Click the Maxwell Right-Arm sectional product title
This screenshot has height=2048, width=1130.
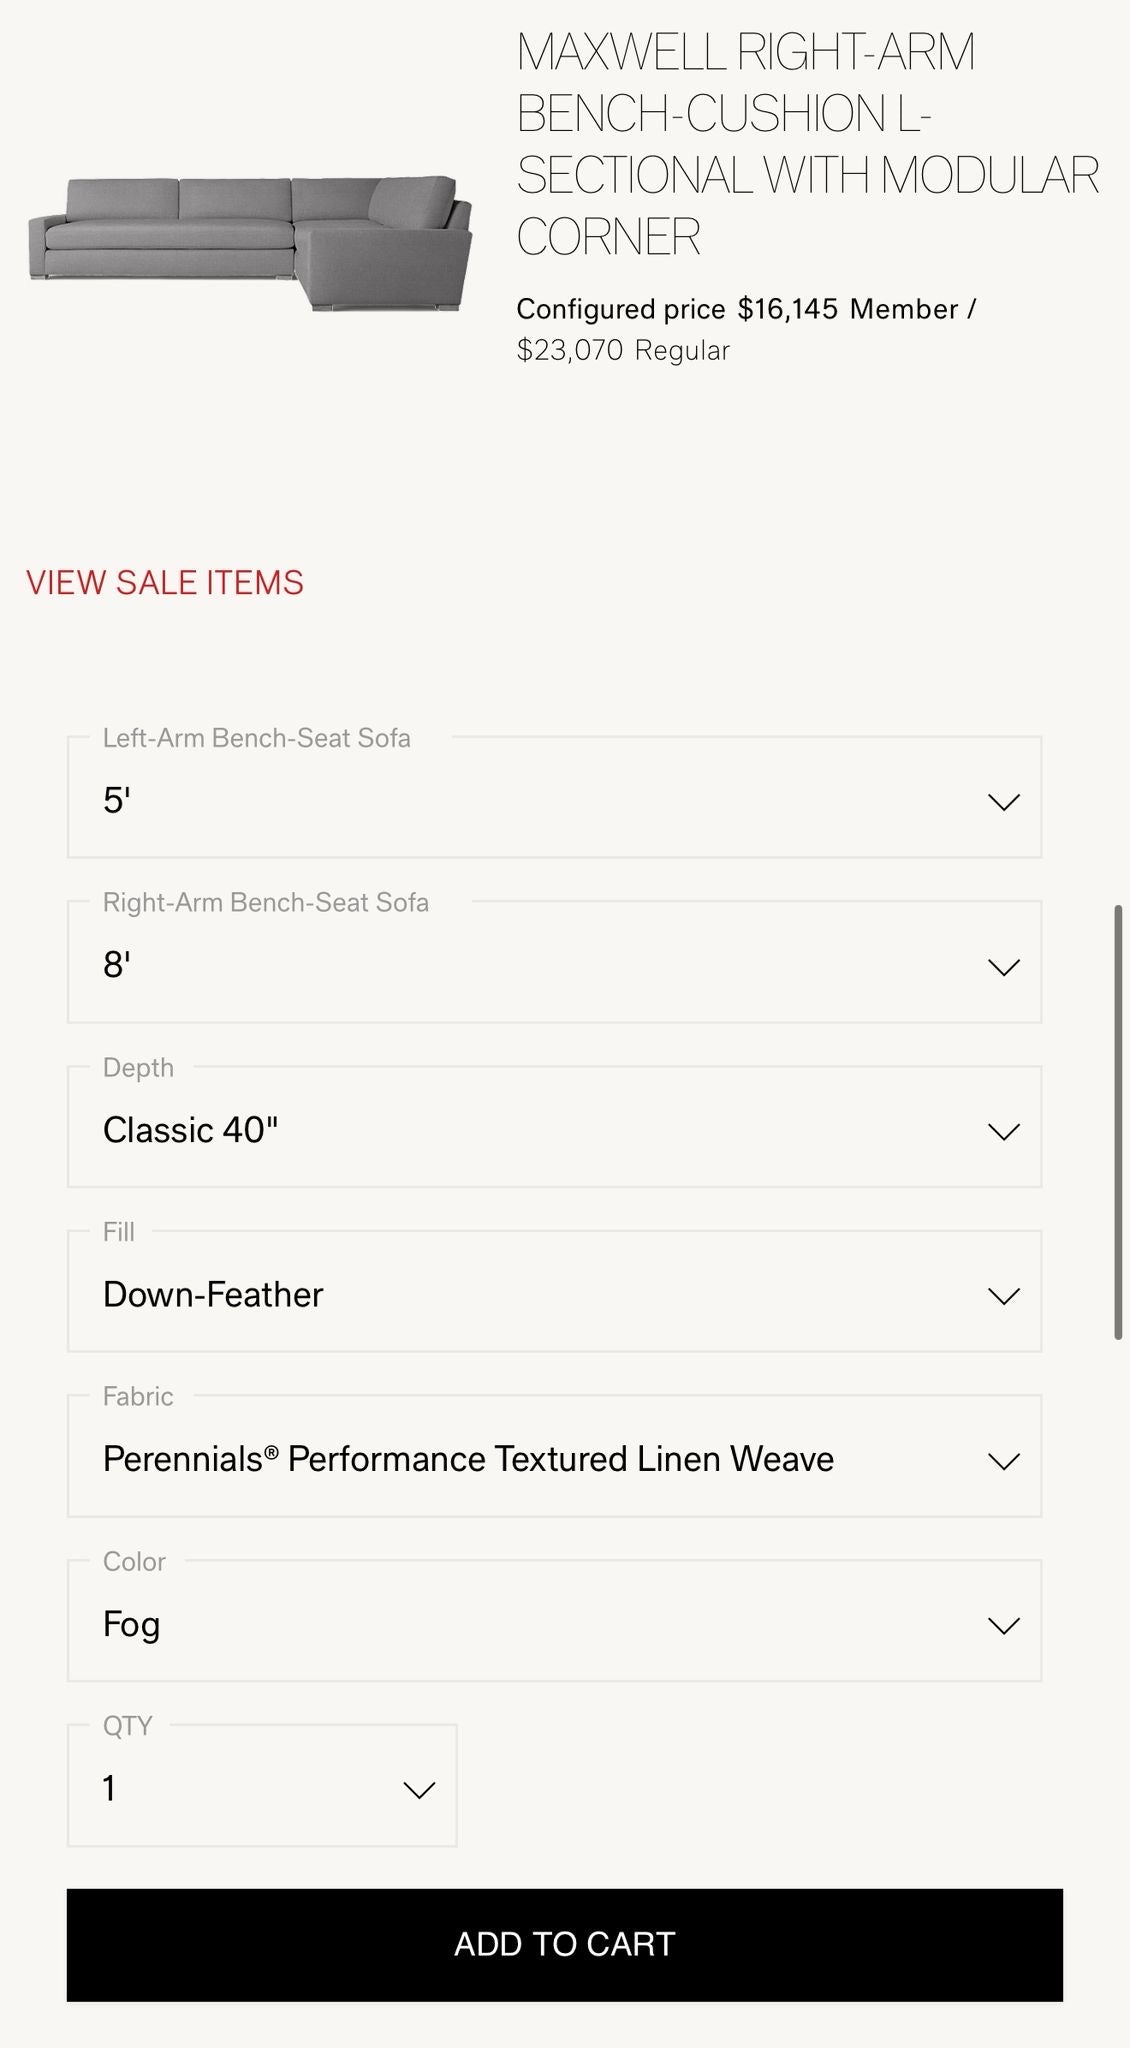[806, 144]
